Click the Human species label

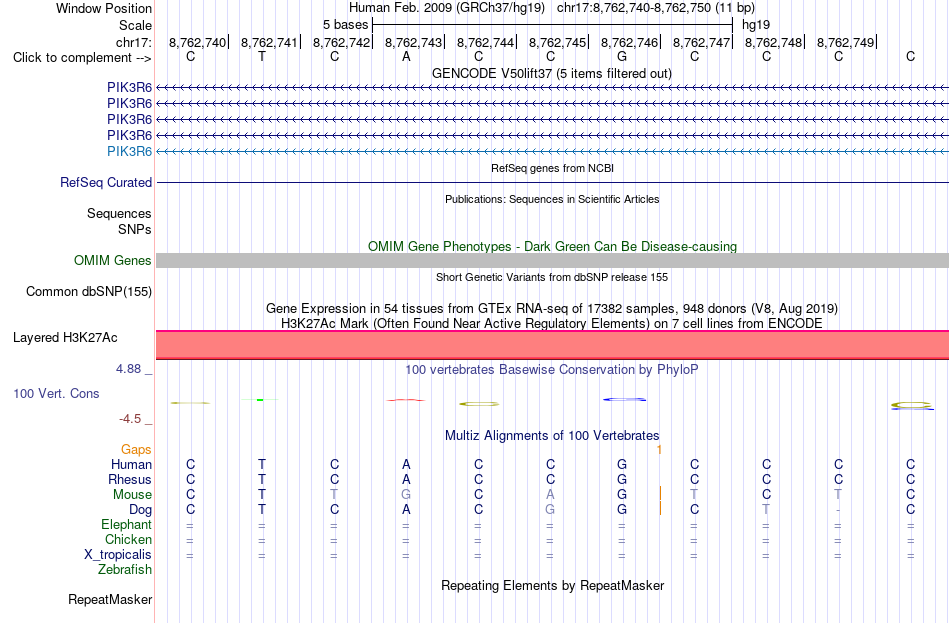coord(131,465)
